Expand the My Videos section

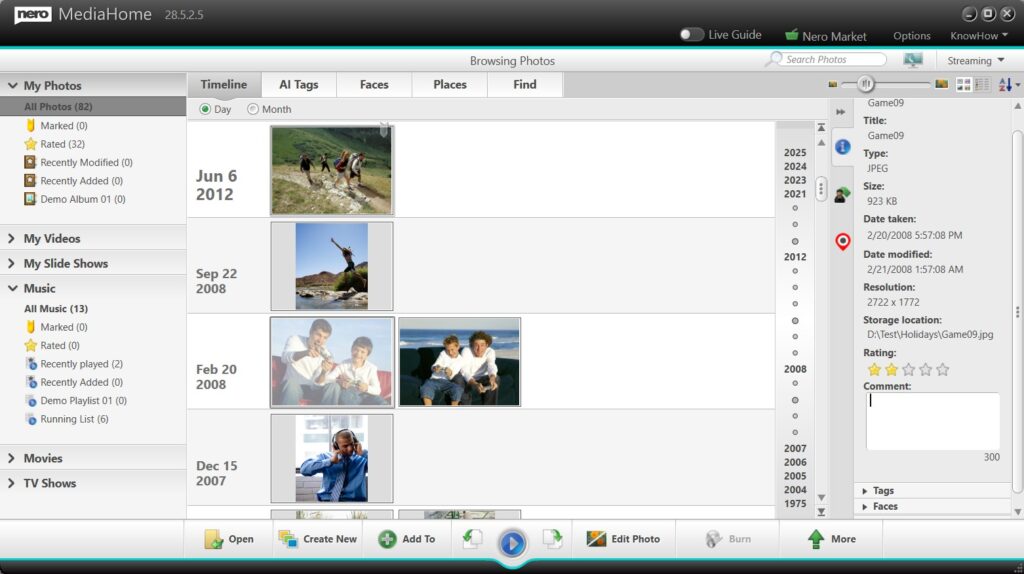pos(11,238)
